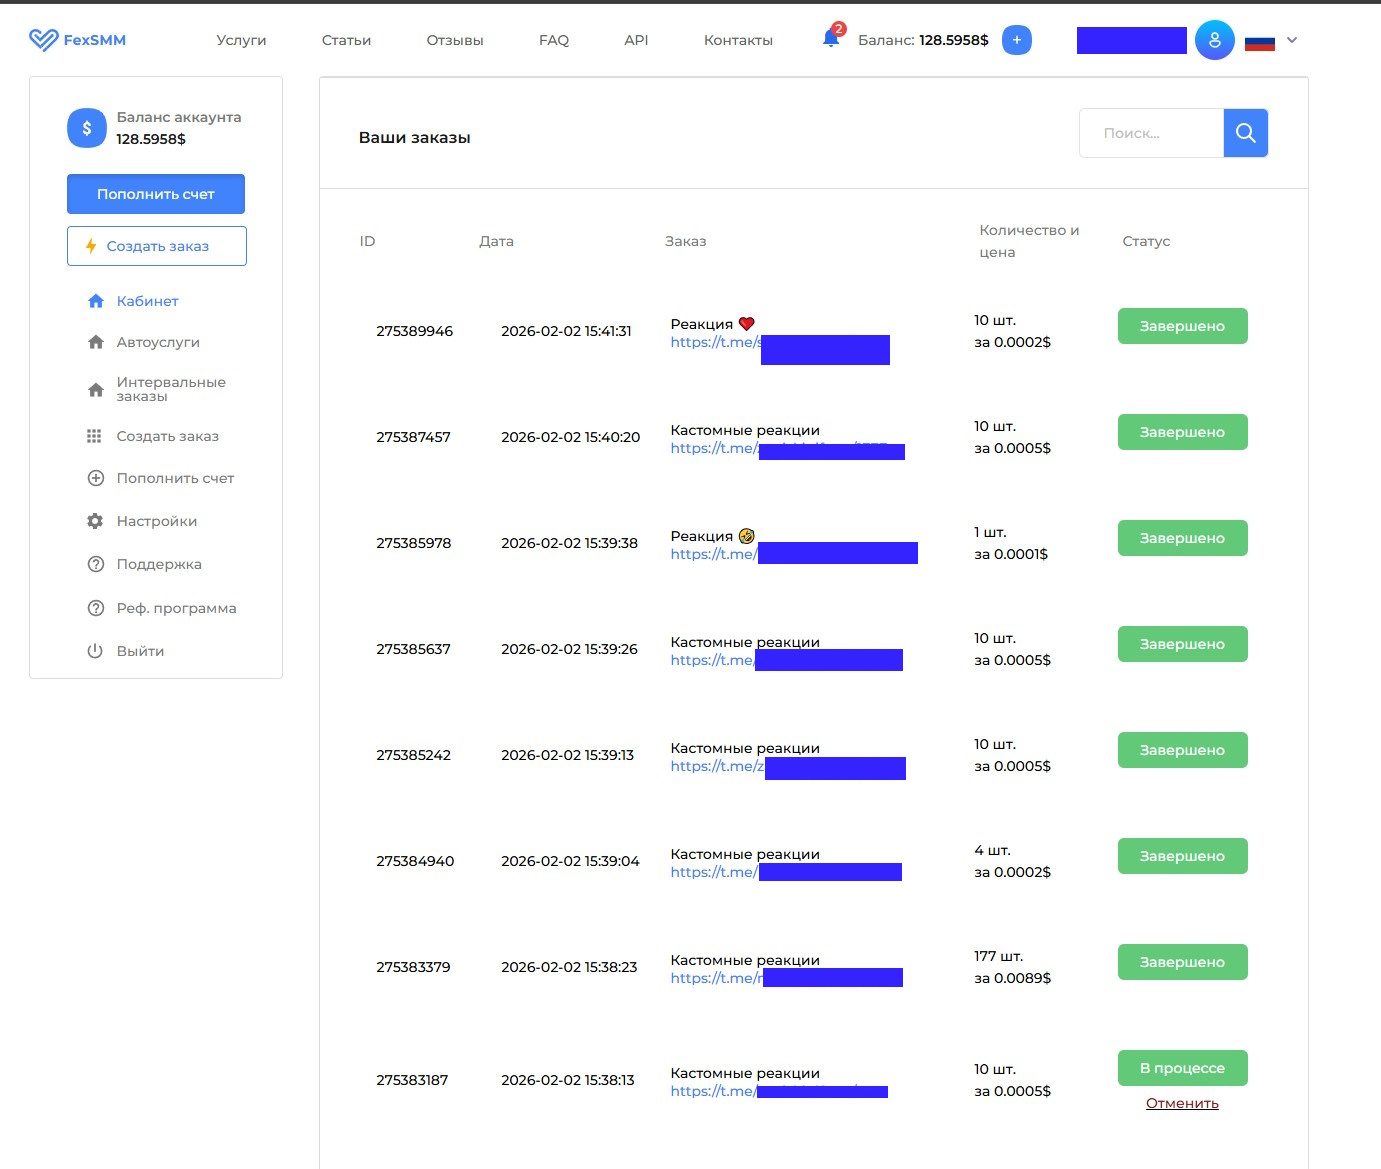The height and width of the screenshot is (1169, 1381).
Task: Click the blue plus add-balance icon
Action: 1016,40
